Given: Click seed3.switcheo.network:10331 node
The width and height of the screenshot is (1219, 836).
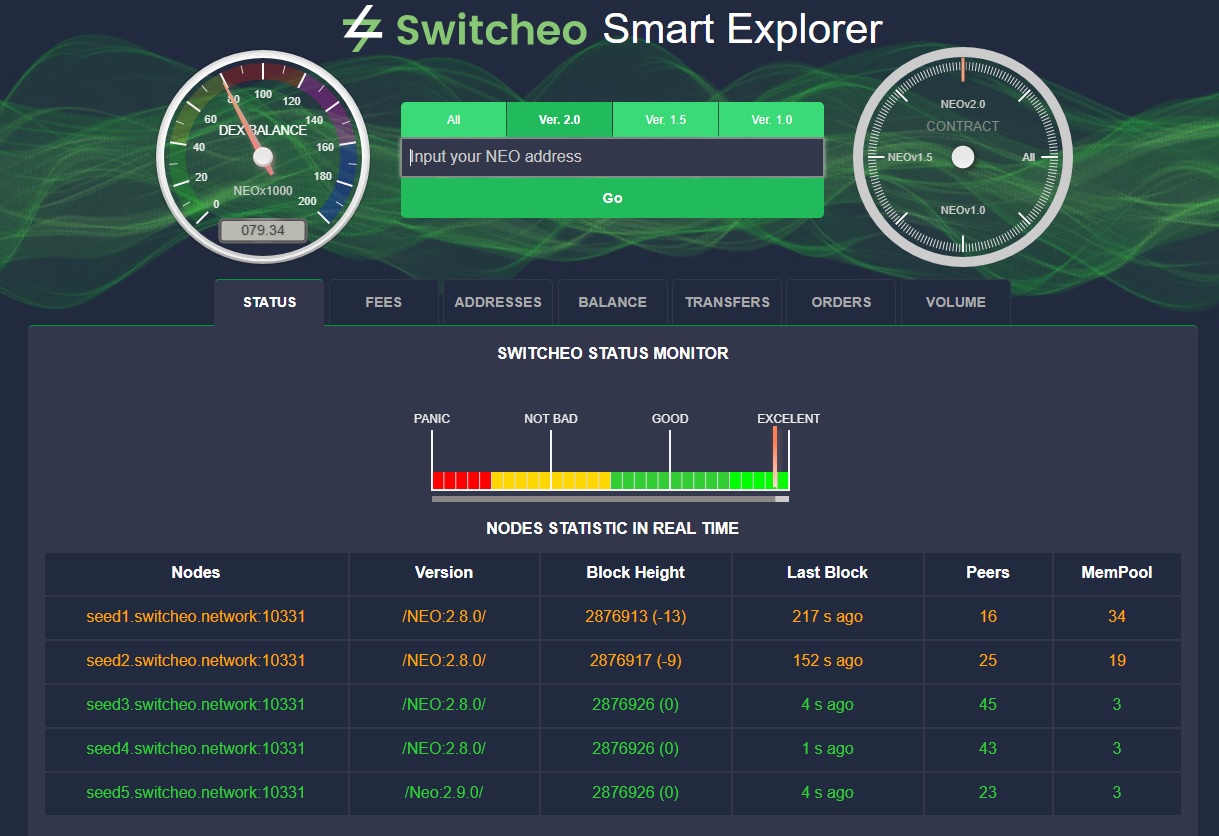Looking at the screenshot, I should (x=196, y=705).
